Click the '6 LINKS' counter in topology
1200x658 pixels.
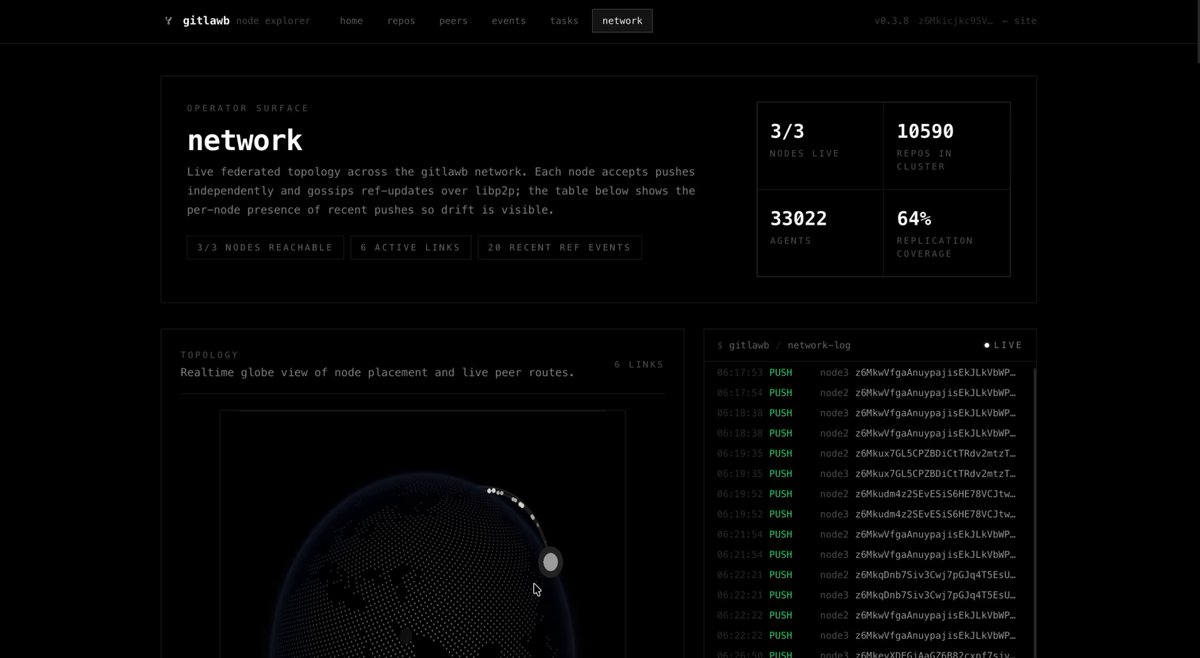pyautogui.click(x=639, y=365)
